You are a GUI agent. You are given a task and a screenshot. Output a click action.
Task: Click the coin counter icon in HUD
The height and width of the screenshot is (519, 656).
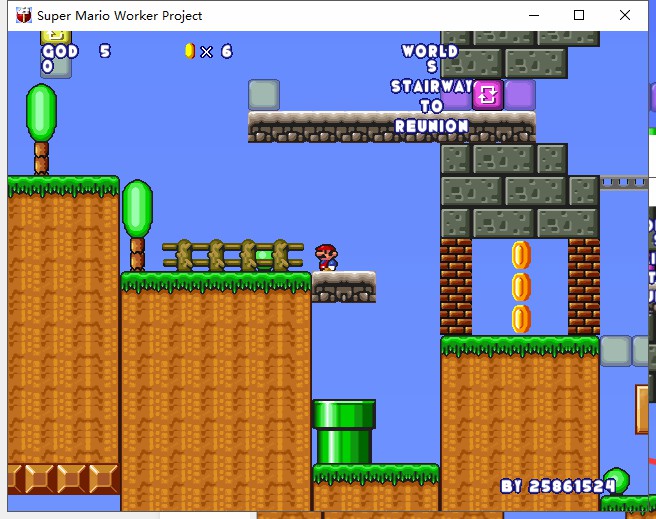190,51
